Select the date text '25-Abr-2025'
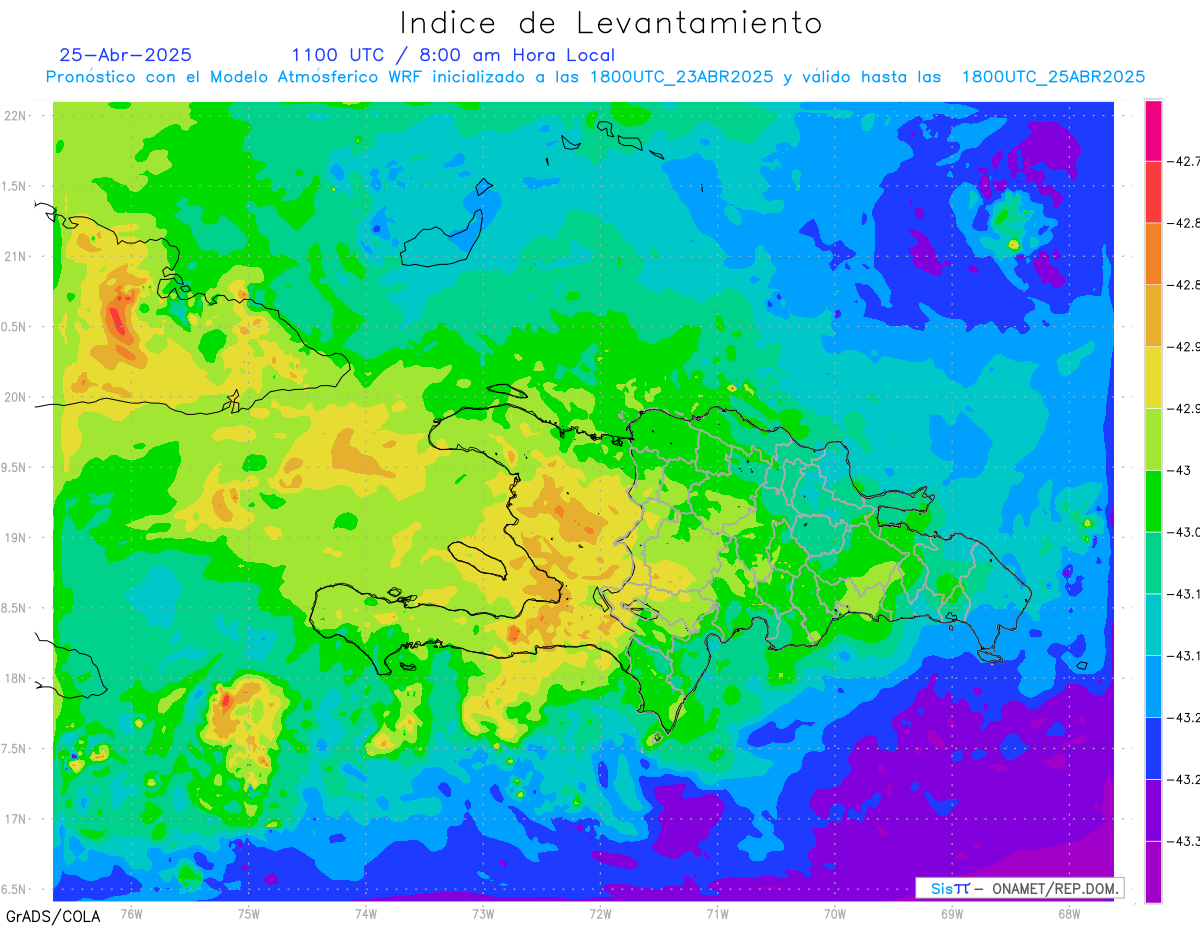This screenshot has height=927, width=1200. coord(126,55)
